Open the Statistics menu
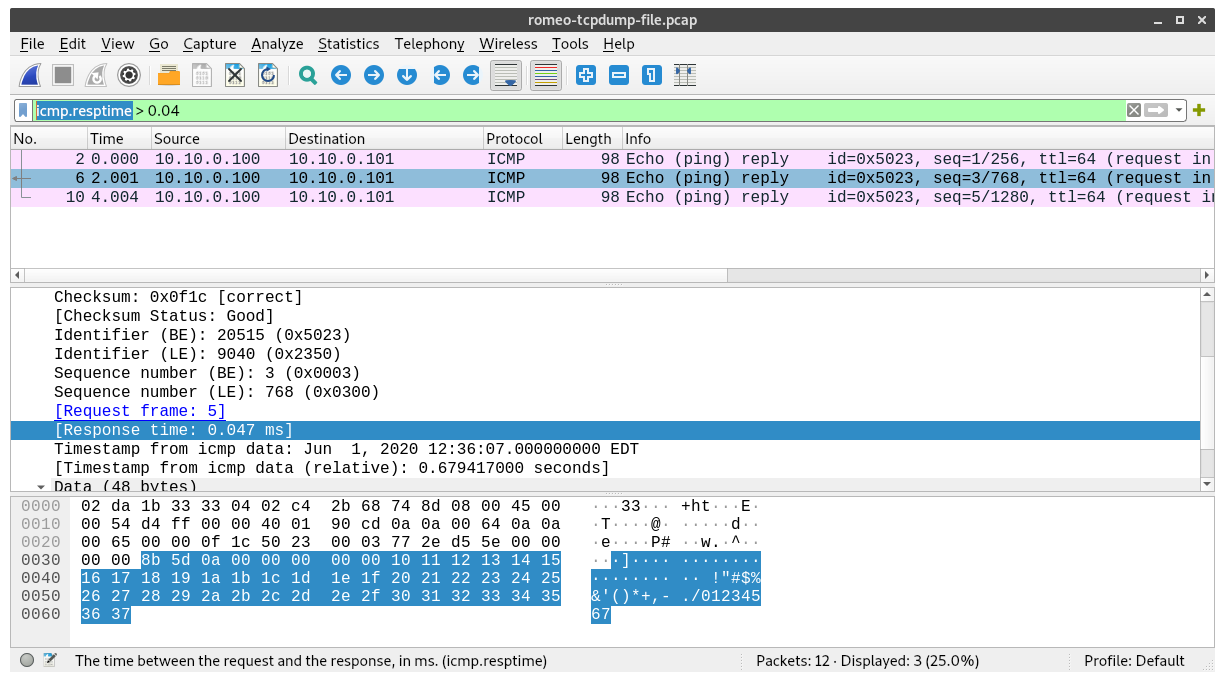This screenshot has width=1225, height=682. [x=348, y=44]
